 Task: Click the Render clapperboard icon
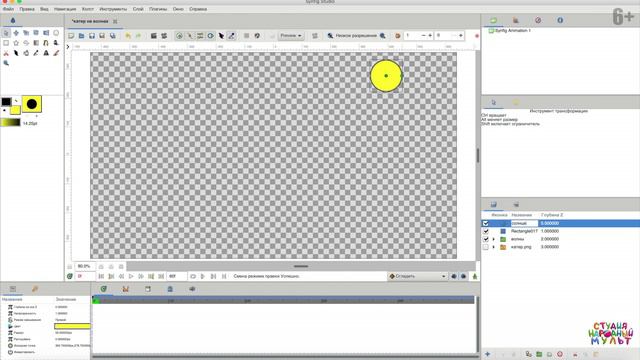pos(153,36)
